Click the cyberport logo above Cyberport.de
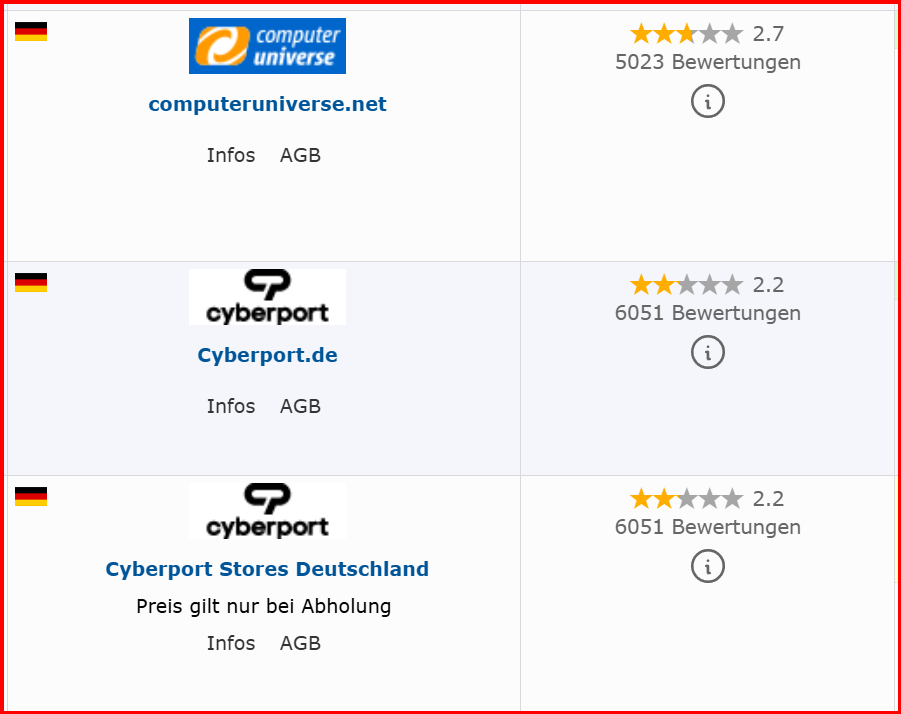 pos(267,297)
